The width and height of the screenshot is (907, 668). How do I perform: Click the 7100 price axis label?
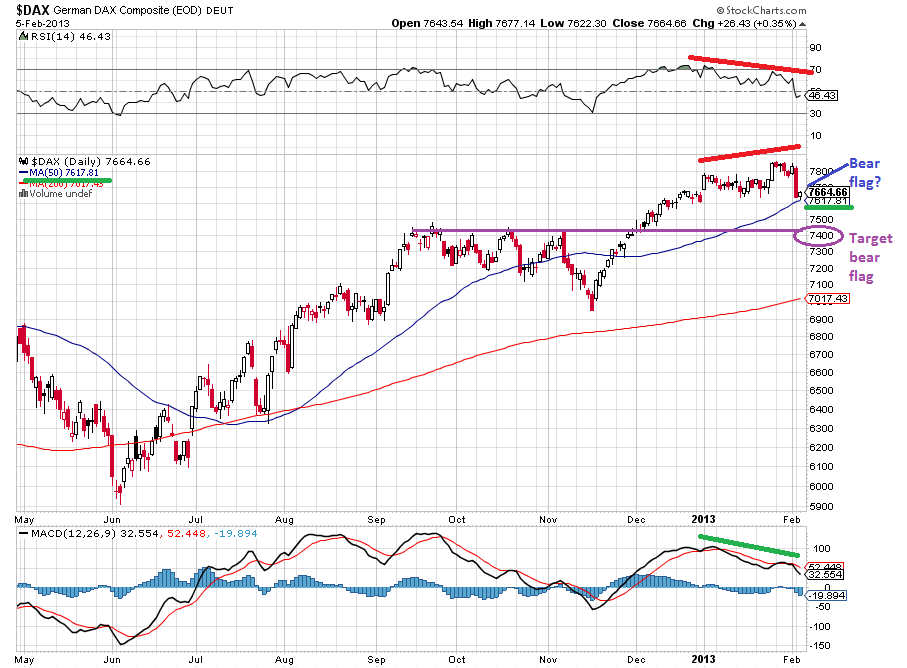point(821,285)
